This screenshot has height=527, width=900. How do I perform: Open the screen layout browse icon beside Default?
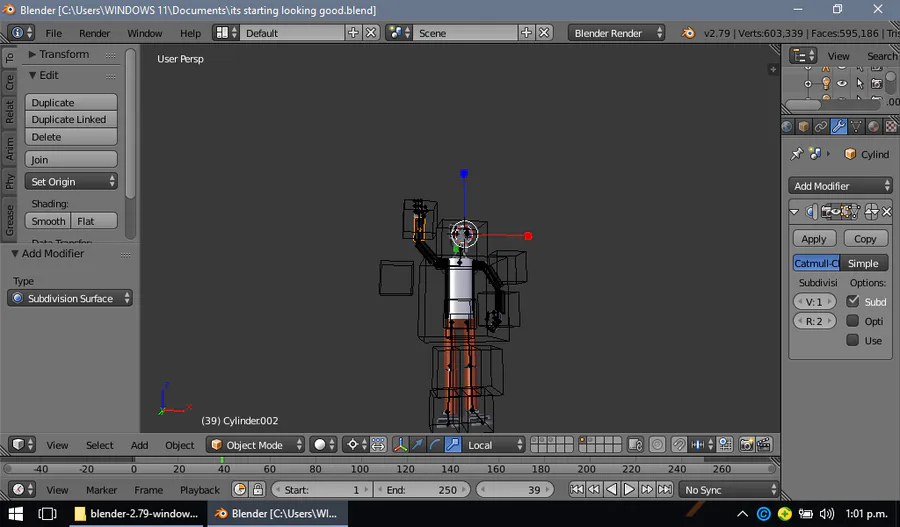tap(226, 33)
